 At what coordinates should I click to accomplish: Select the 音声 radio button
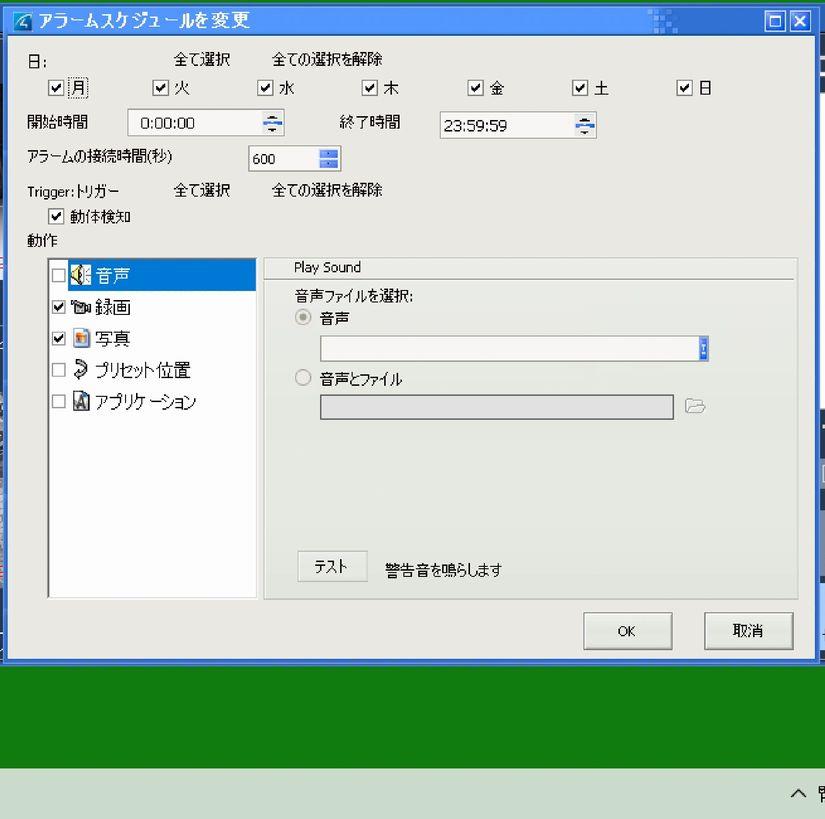coord(303,318)
